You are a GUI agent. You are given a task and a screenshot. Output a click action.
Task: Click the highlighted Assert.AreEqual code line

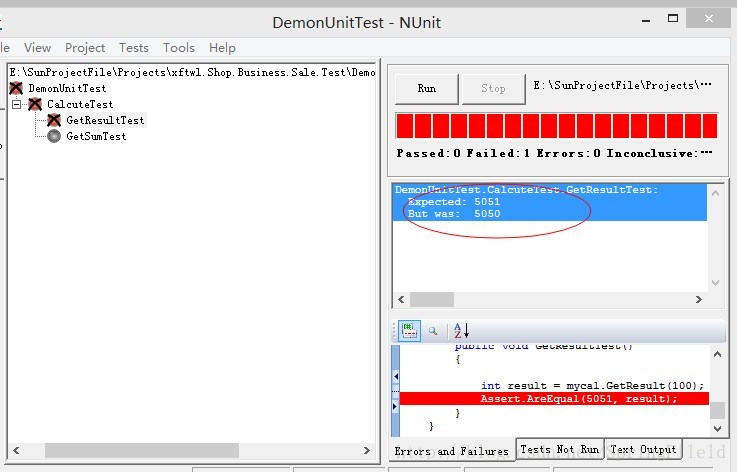coord(554,399)
